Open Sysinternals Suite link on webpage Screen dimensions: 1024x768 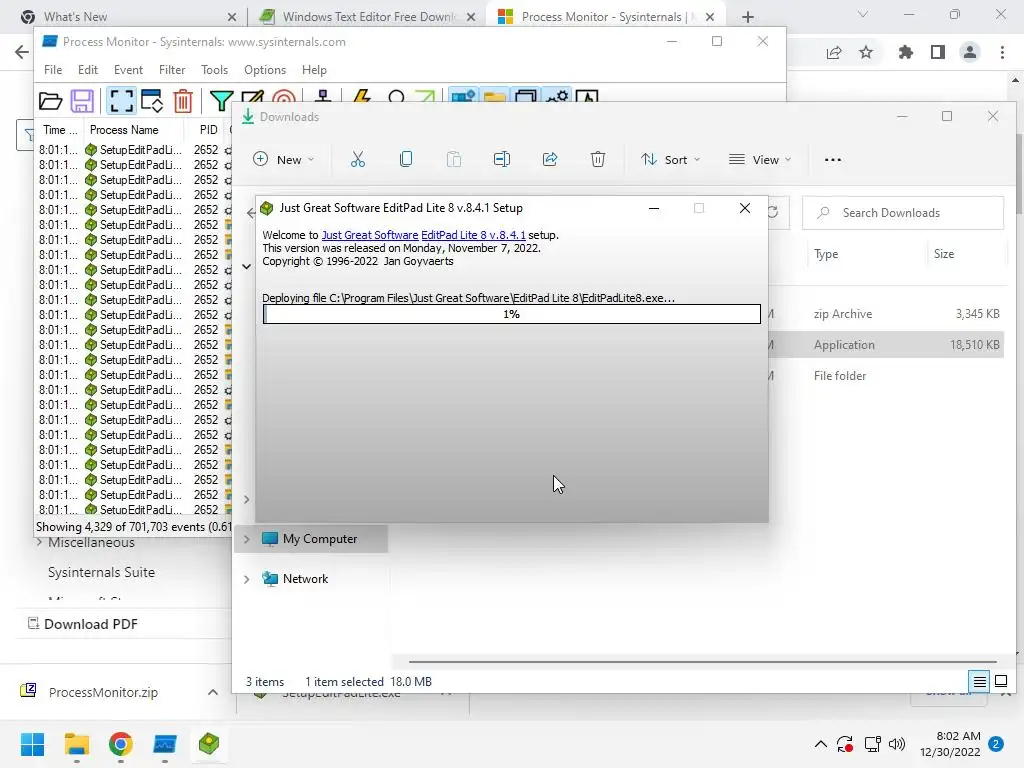click(101, 573)
